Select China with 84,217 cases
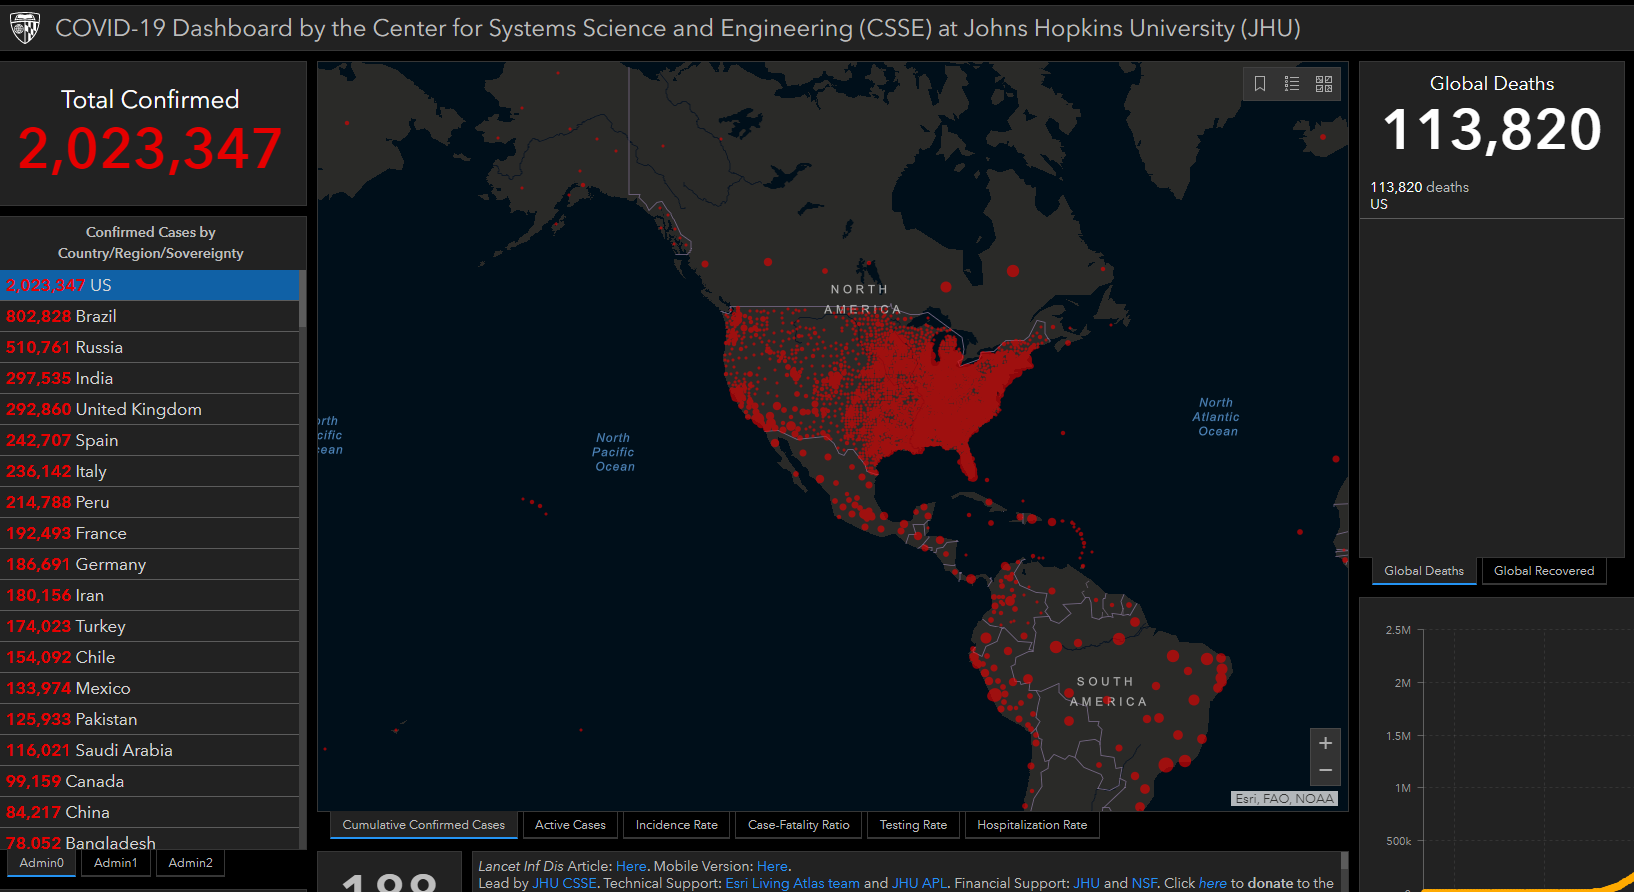This screenshot has width=1634, height=892. (150, 812)
